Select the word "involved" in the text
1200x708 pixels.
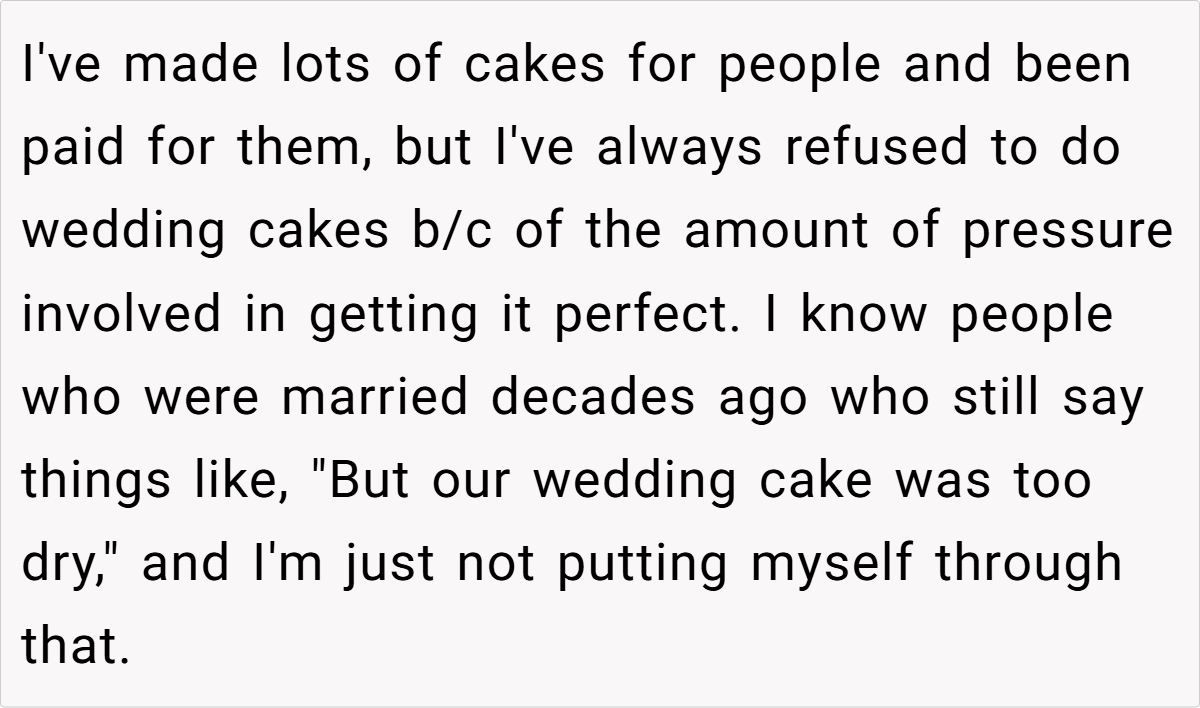[x=123, y=315]
